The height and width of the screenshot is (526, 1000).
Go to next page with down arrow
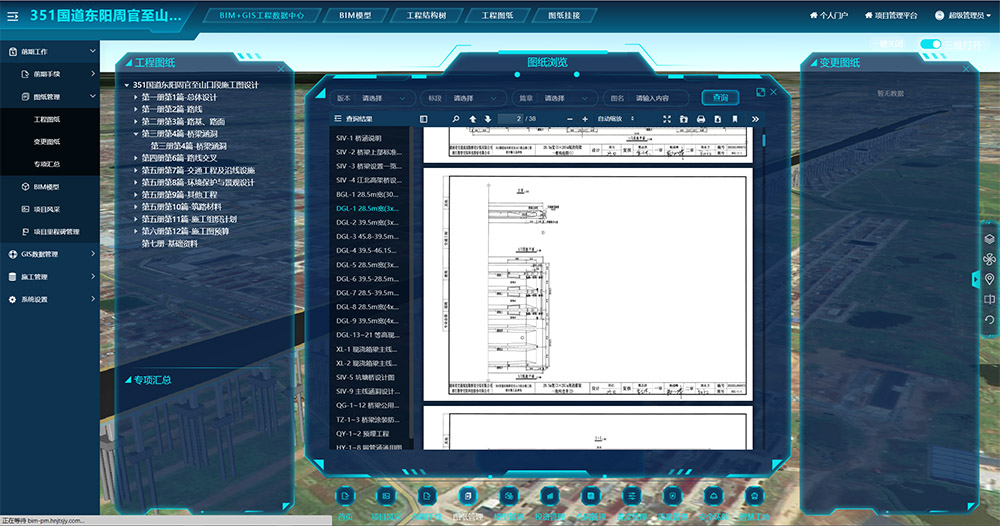click(x=488, y=119)
